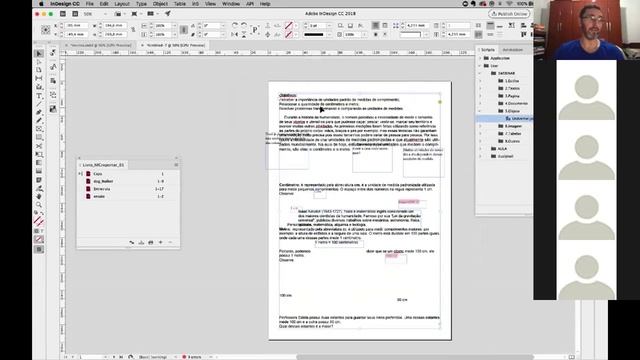Collapse the User folder in Scripts panel
The height and width of the screenshot is (360, 640).
point(480,66)
